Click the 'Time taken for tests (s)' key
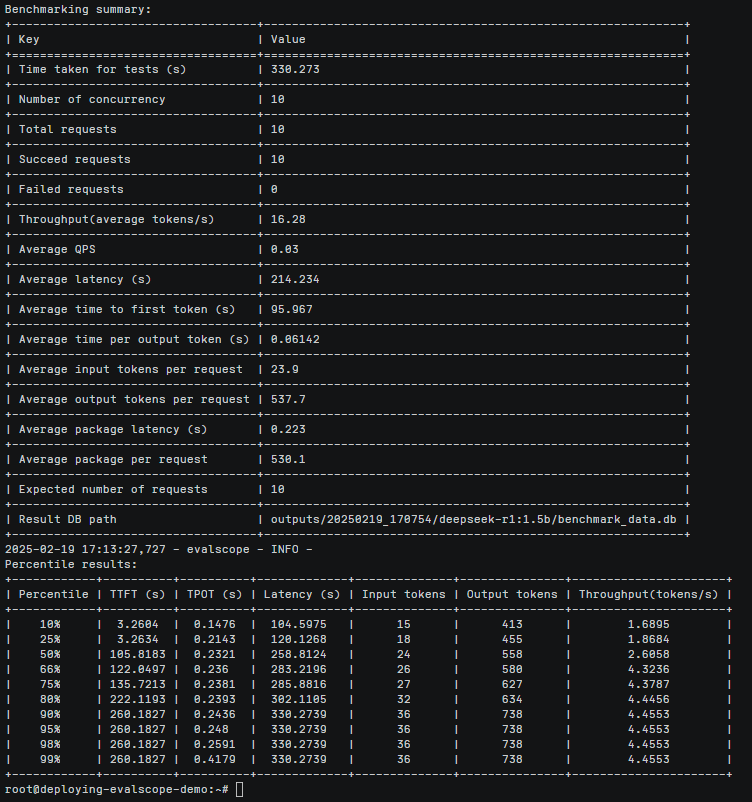The image size is (752, 802). click(x=102, y=69)
